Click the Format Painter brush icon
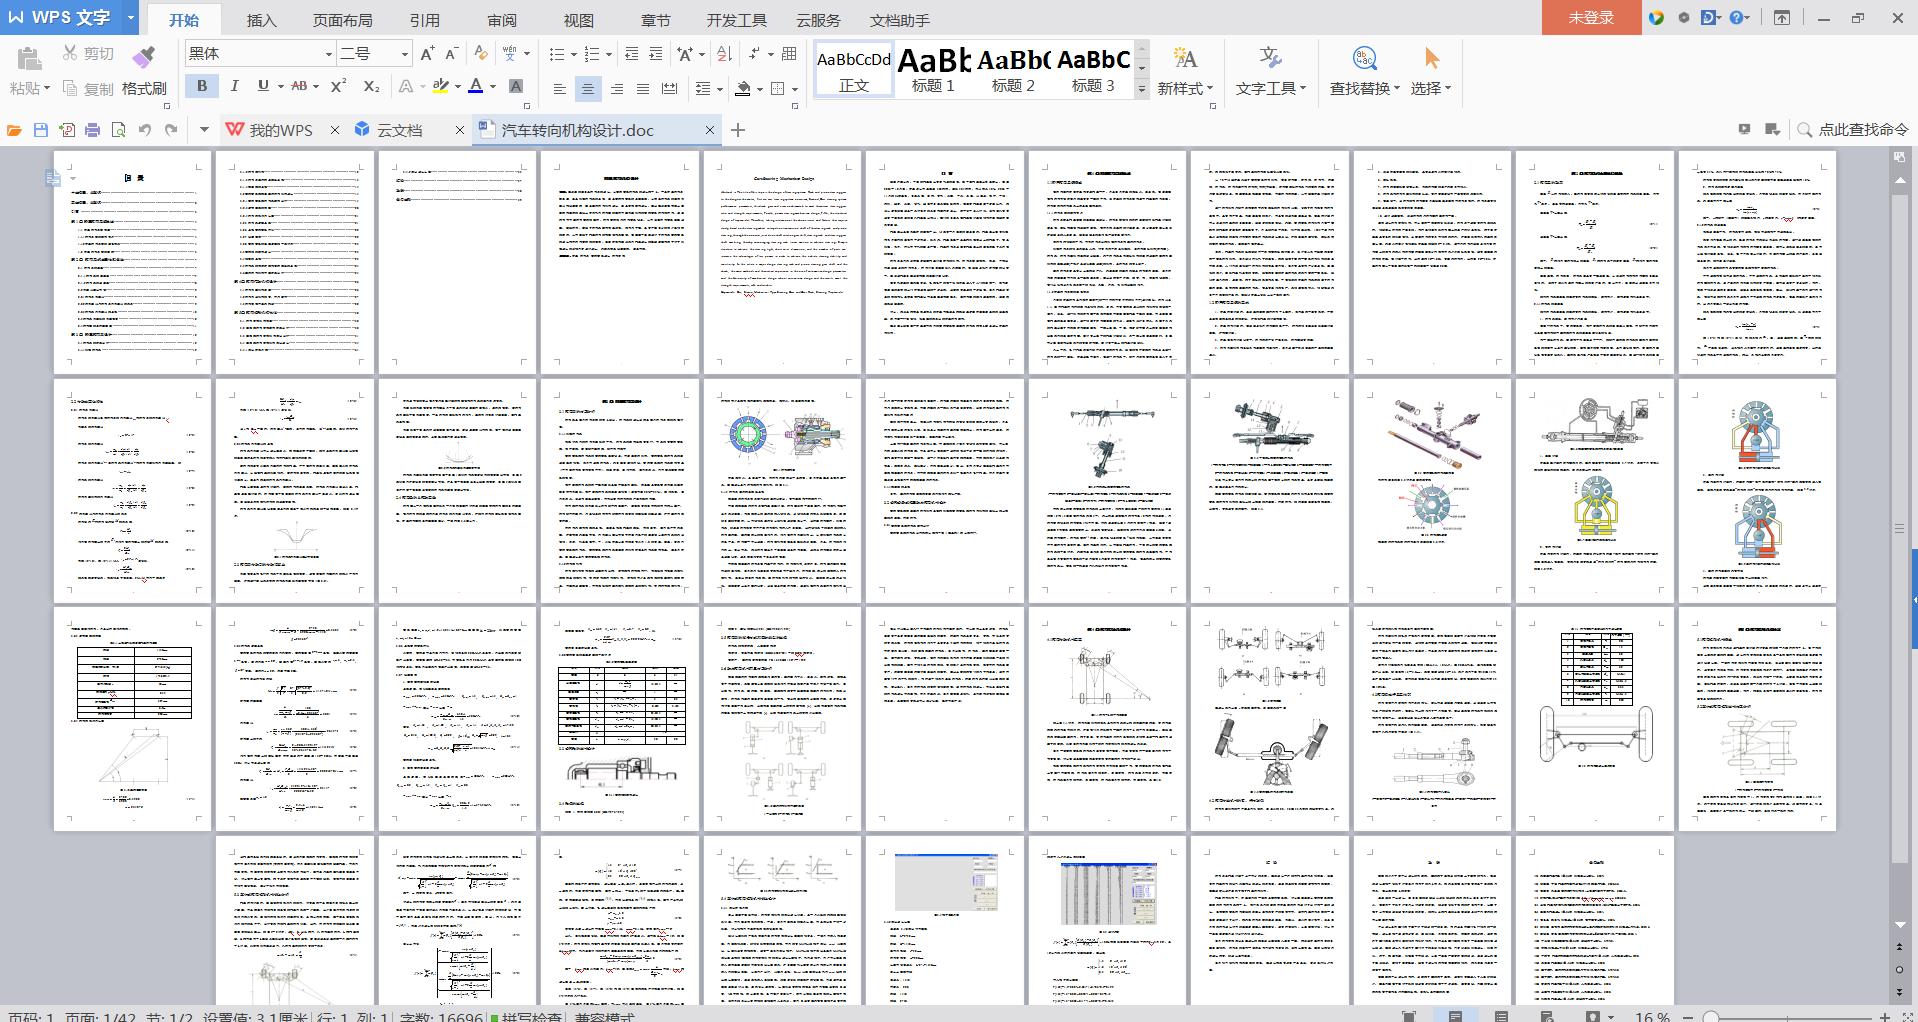The width and height of the screenshot is (1918, 1022). [x=144, y=56]
